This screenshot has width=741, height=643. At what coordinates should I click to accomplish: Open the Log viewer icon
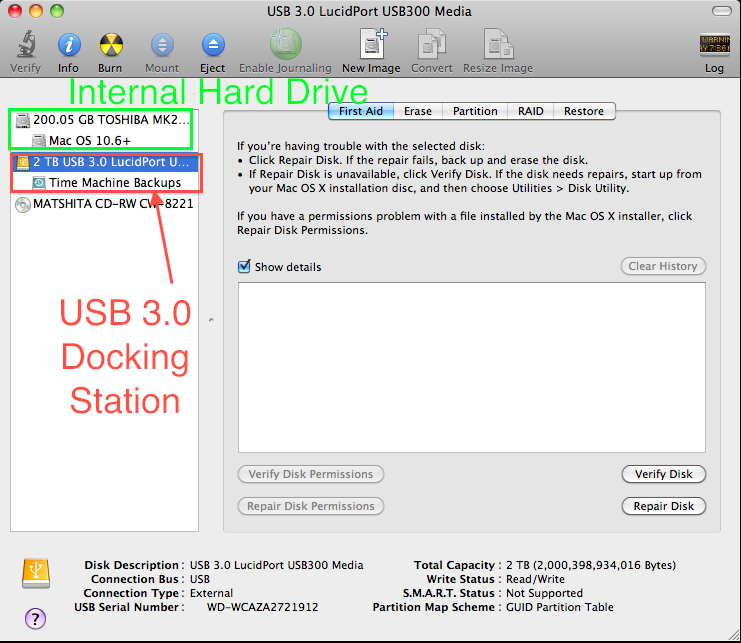[x=715, y=45]
